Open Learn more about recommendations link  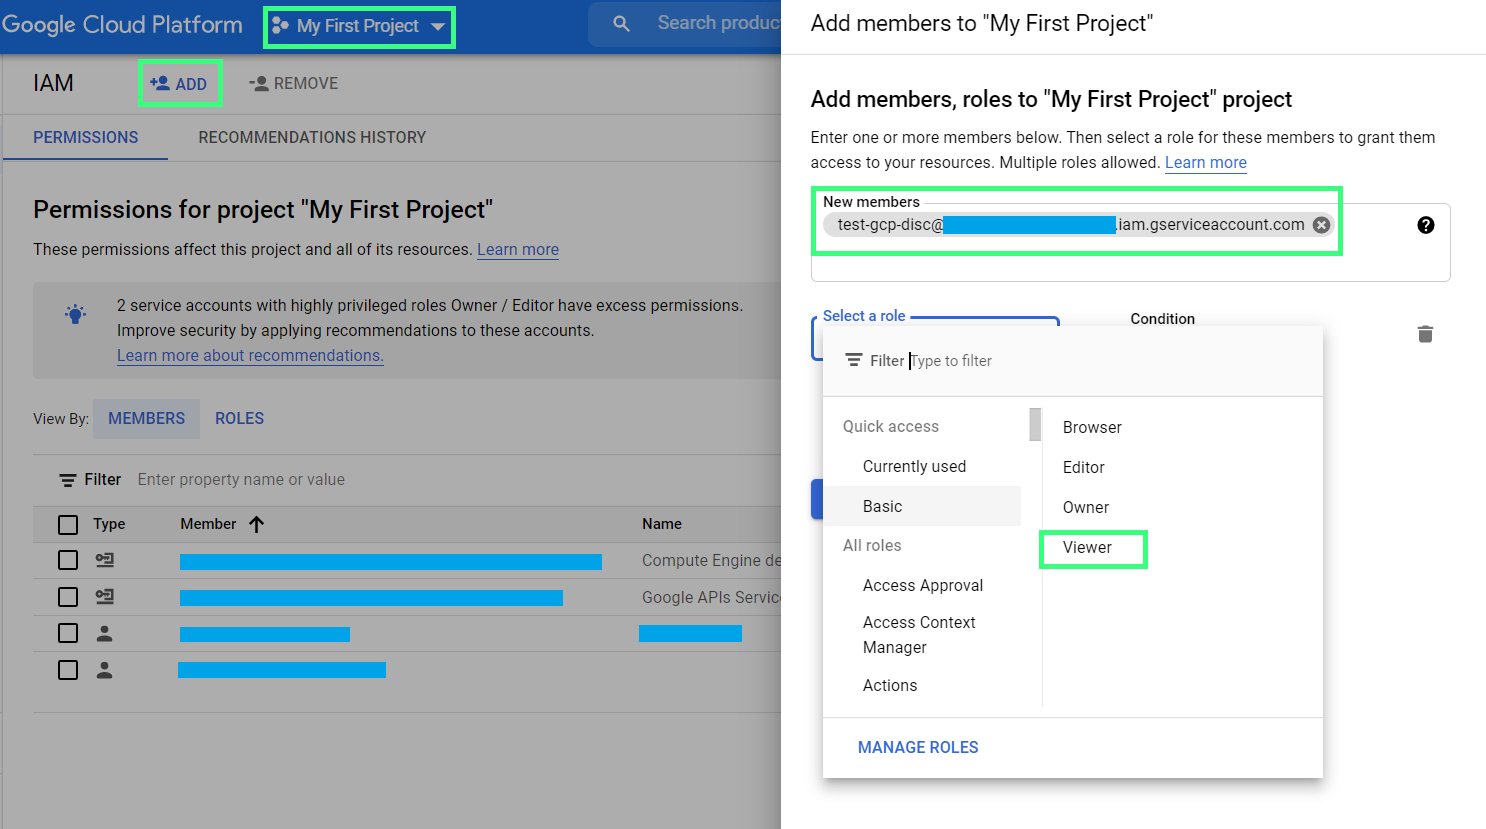pyautogui.click(x=250, y=355)
